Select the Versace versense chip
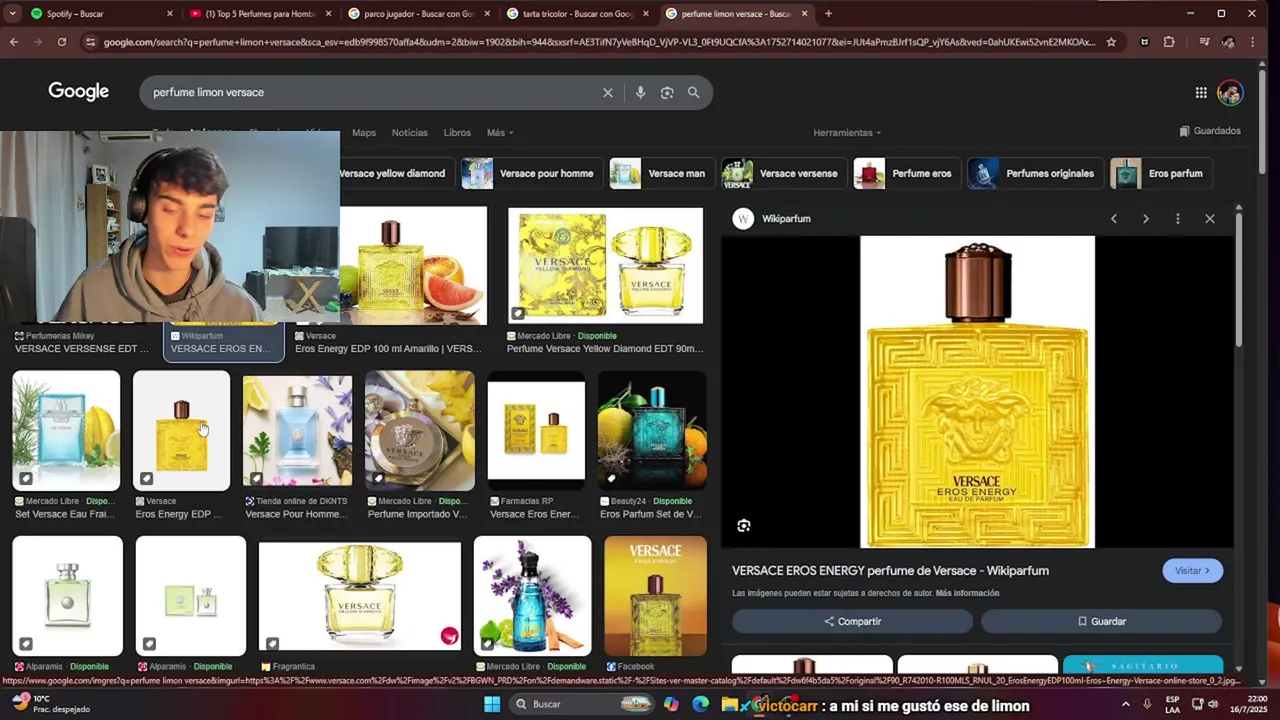1280x720 pixels. [783, 174]
